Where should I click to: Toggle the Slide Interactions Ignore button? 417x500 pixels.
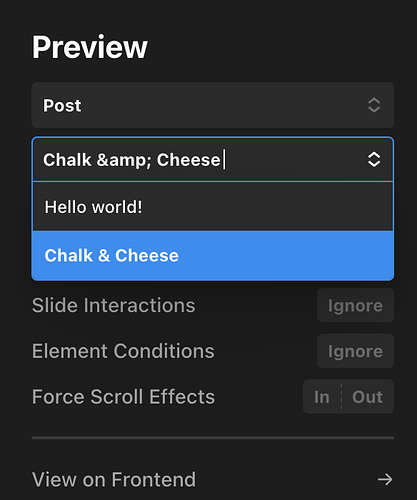[355, 305]
